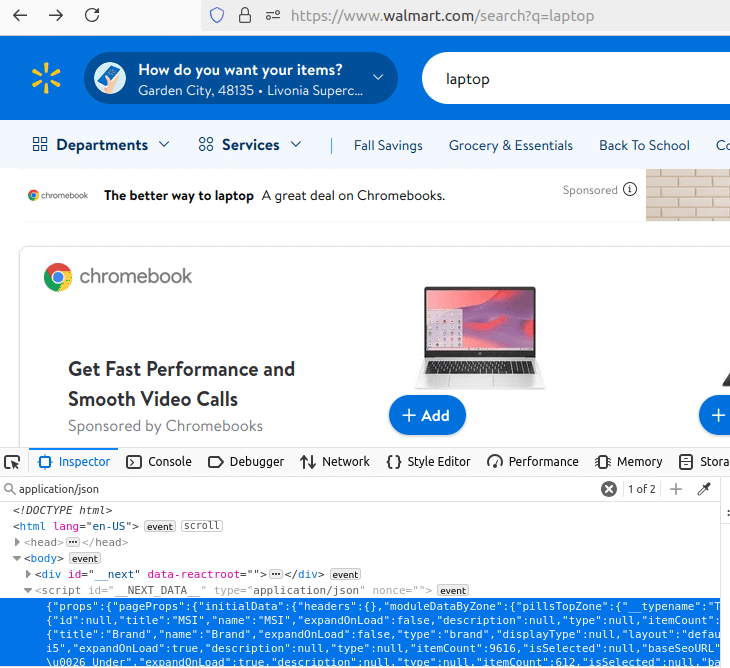Open the tracking protection shield icon
This screenshot has width=730, height=668.
(217, 15)
